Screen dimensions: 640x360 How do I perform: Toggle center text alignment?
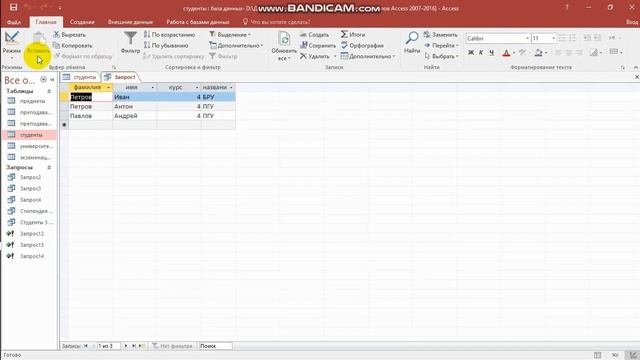tap(569, 52)
